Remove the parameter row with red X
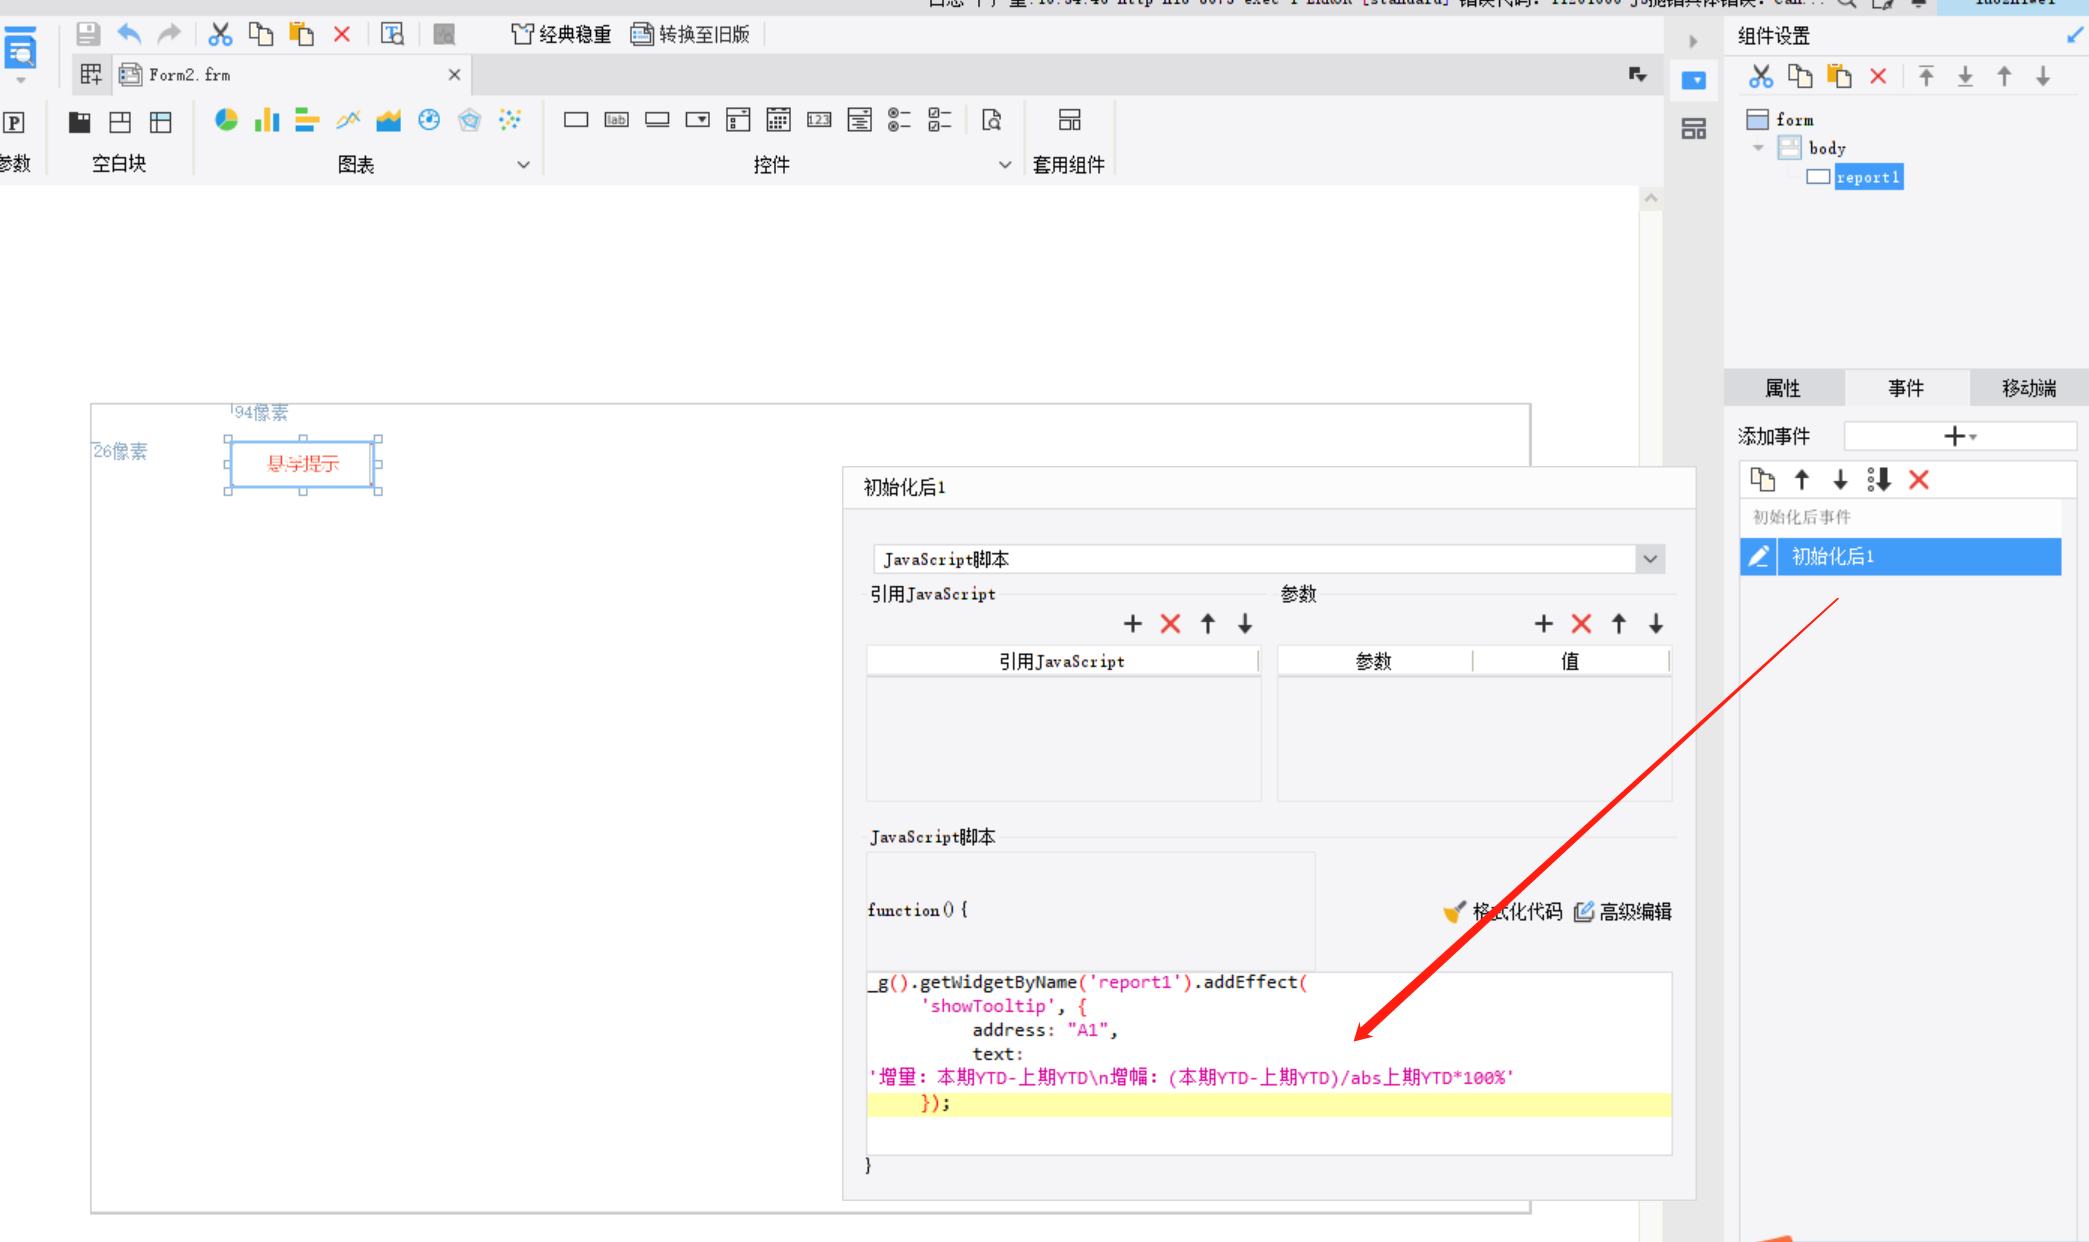Image resolution: width=2089 pixels, height=1242 pixels. click(x=1581, y=624)
